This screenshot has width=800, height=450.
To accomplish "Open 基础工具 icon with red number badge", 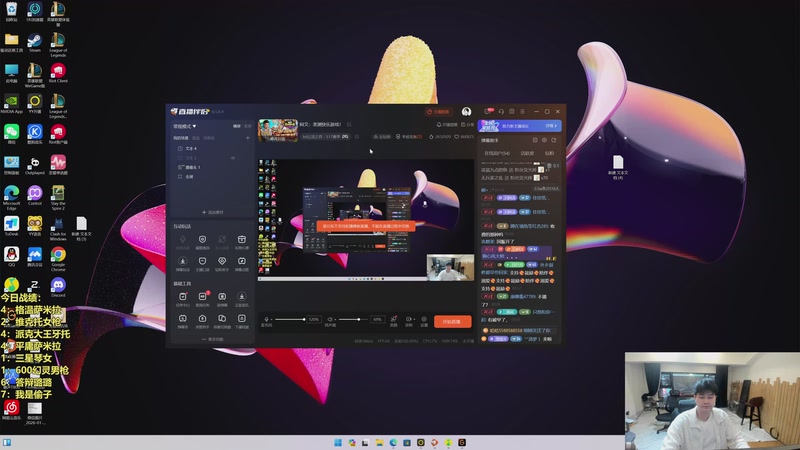I will point(203,296).
